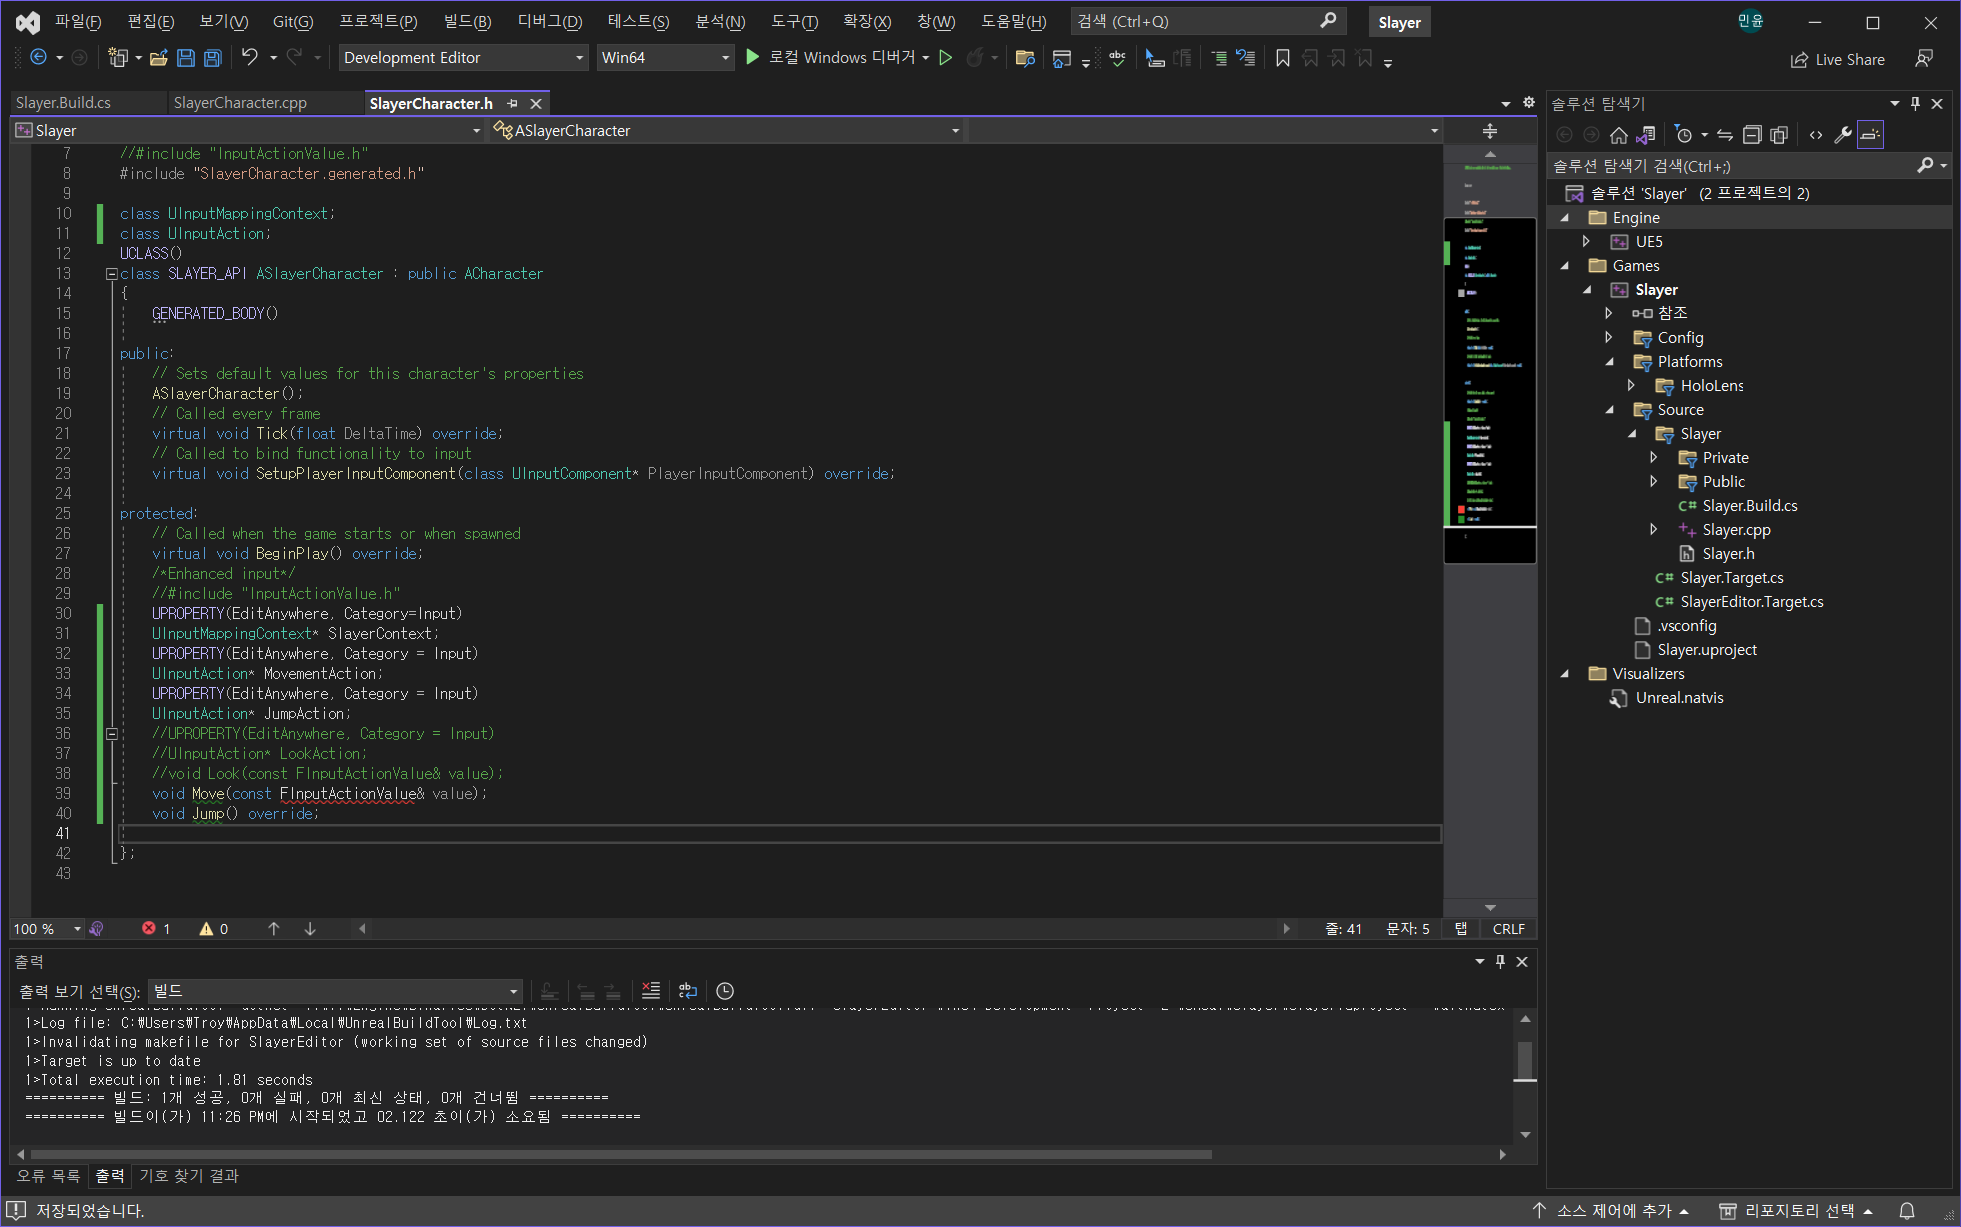The width and height of the screenshot is (1961, 1227).
Task: Start debugging with the green play icon
Action: coord(753,58)
